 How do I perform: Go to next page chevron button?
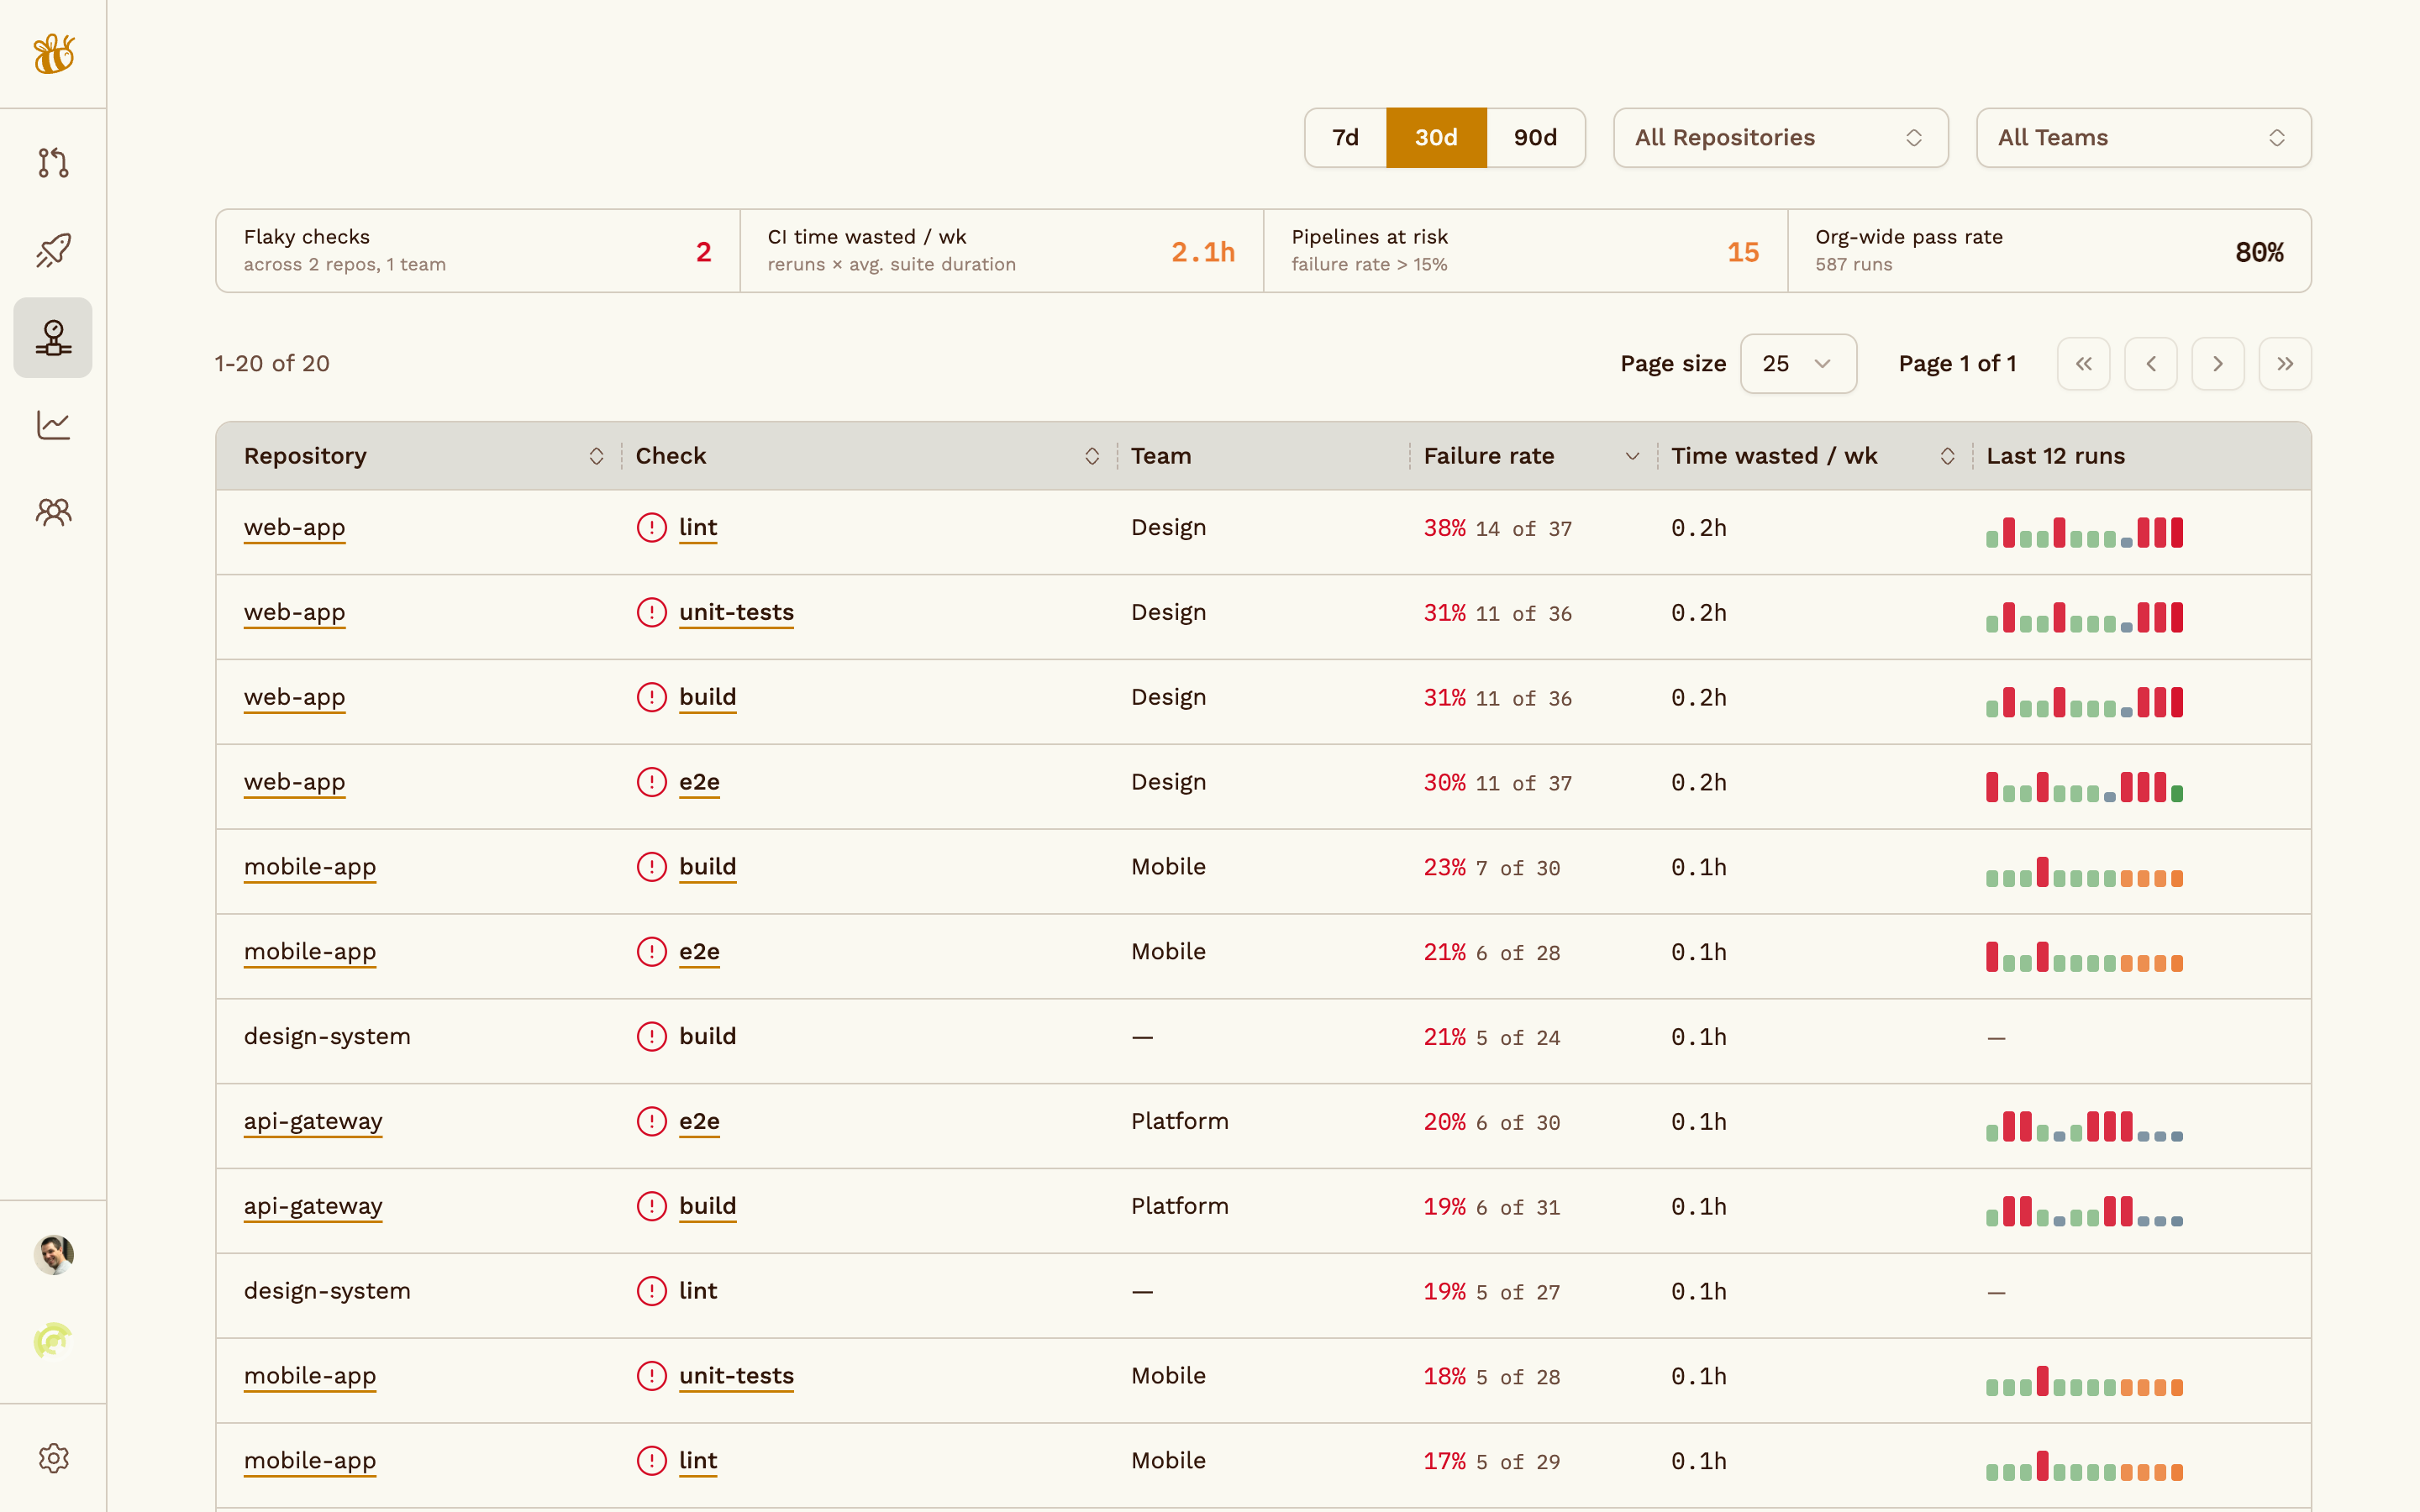[x=2217, y=363]
